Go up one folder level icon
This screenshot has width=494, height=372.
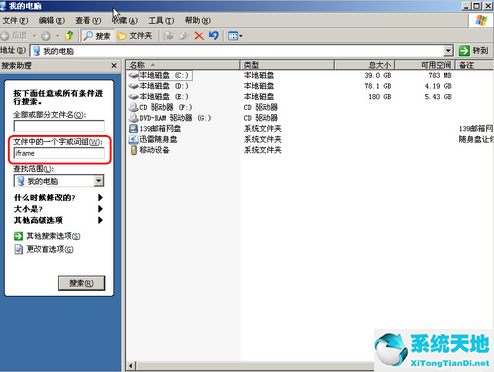69,35
